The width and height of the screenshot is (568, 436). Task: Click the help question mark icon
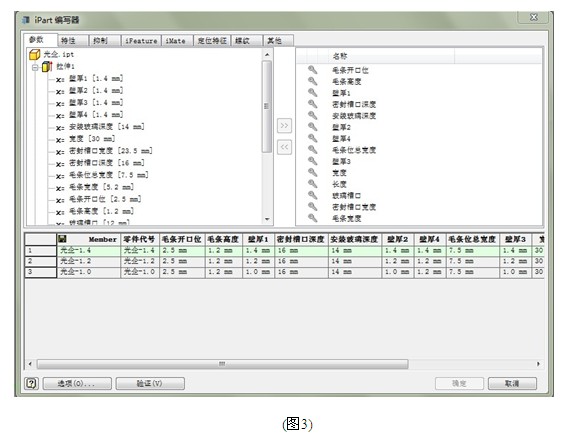pos(32,383)
